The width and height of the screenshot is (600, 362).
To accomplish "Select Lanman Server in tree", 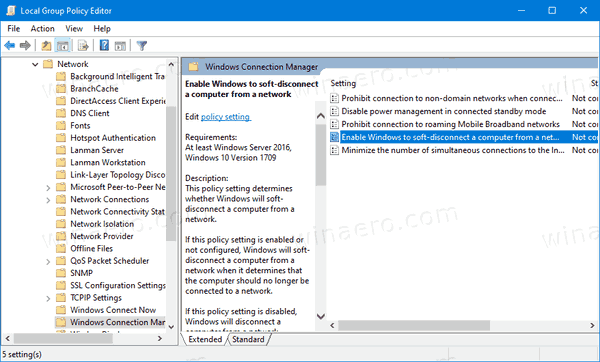I will [97, 150].
